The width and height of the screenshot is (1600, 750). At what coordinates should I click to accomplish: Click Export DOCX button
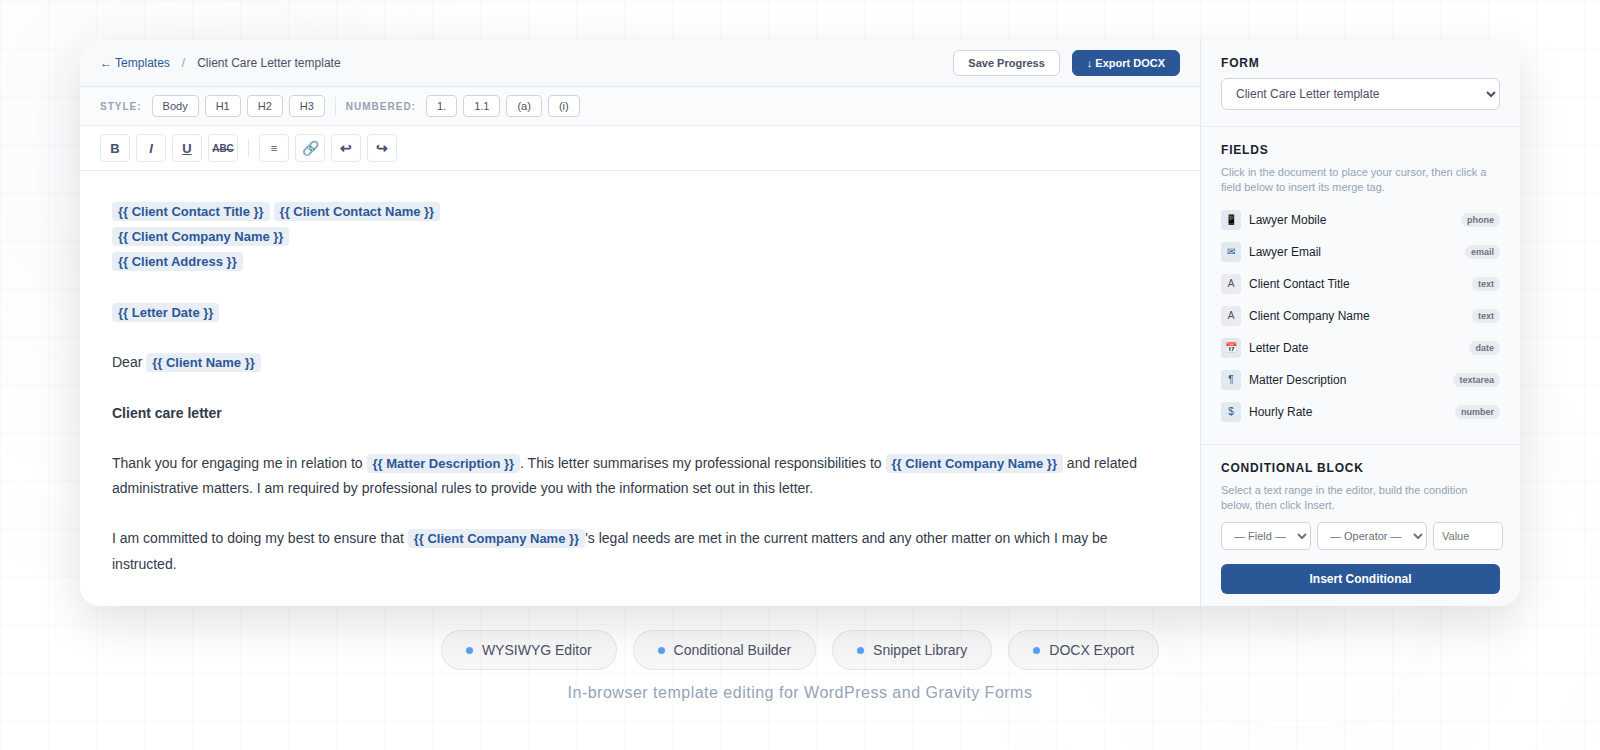pos(1126,63)
